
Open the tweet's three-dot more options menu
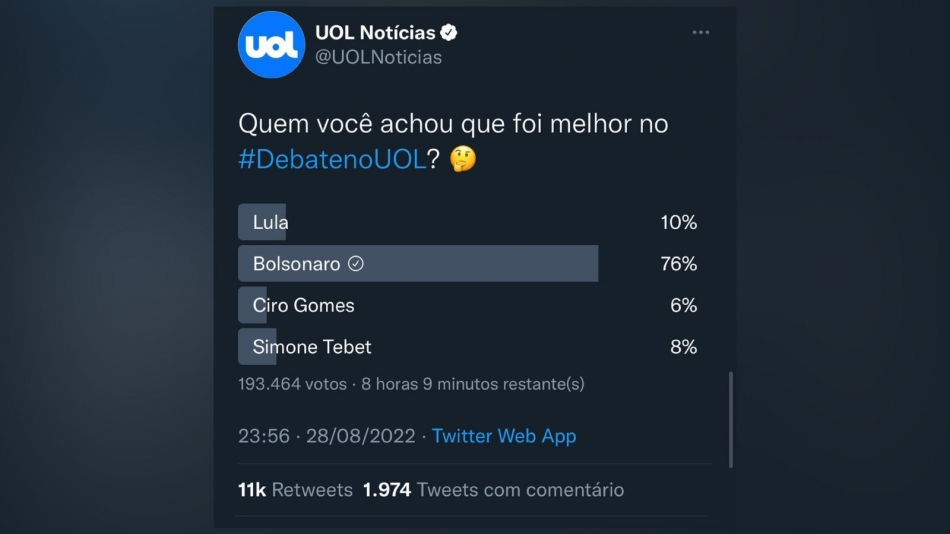pos(701,33)
